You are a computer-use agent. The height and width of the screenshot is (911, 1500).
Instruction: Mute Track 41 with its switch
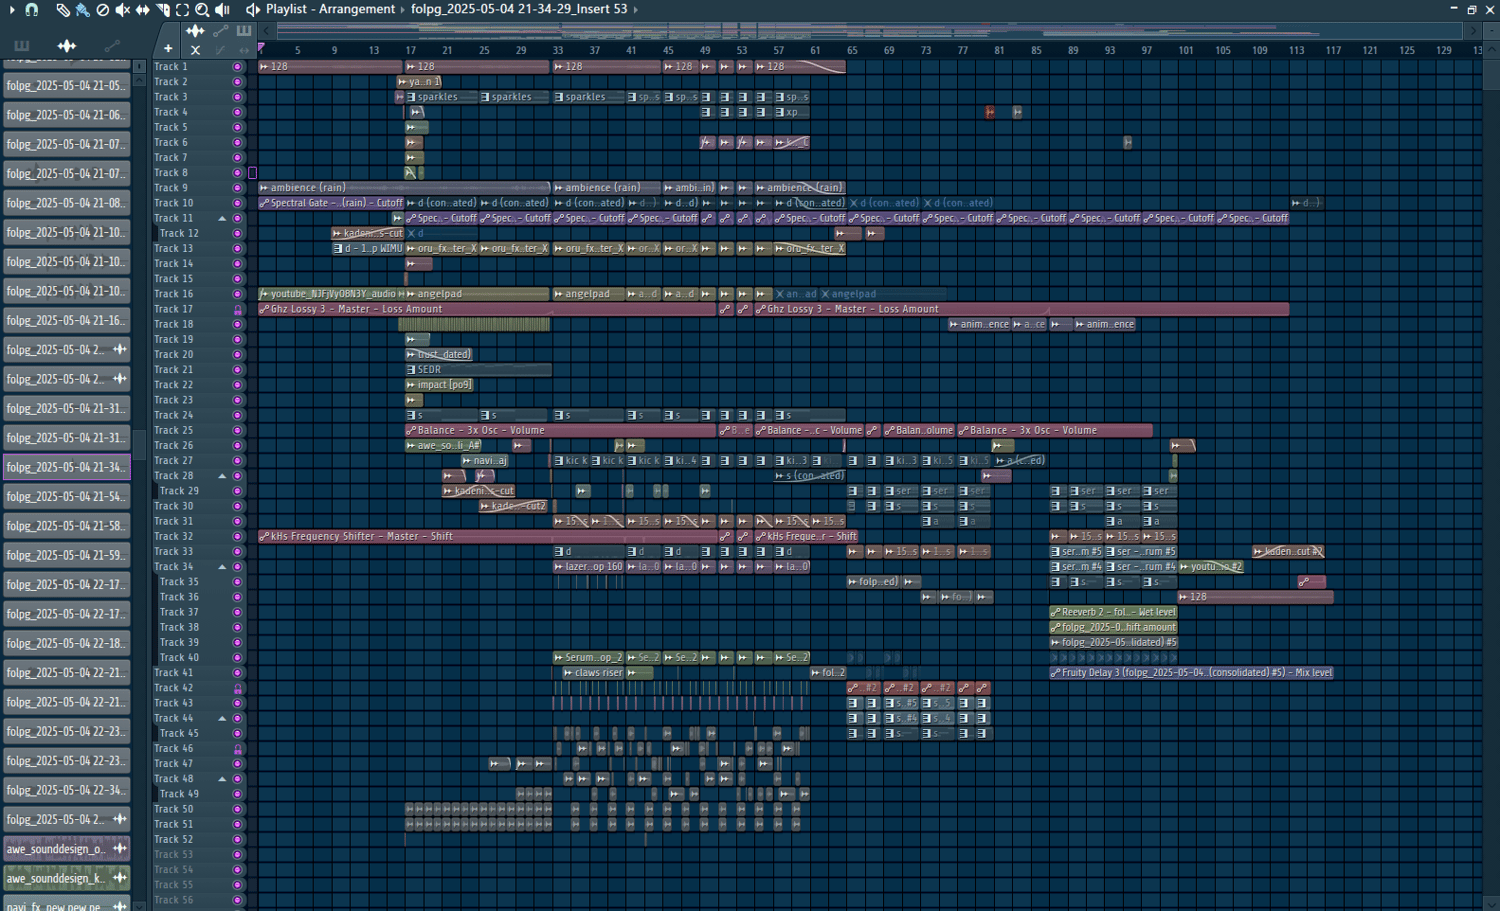(237, 673)
